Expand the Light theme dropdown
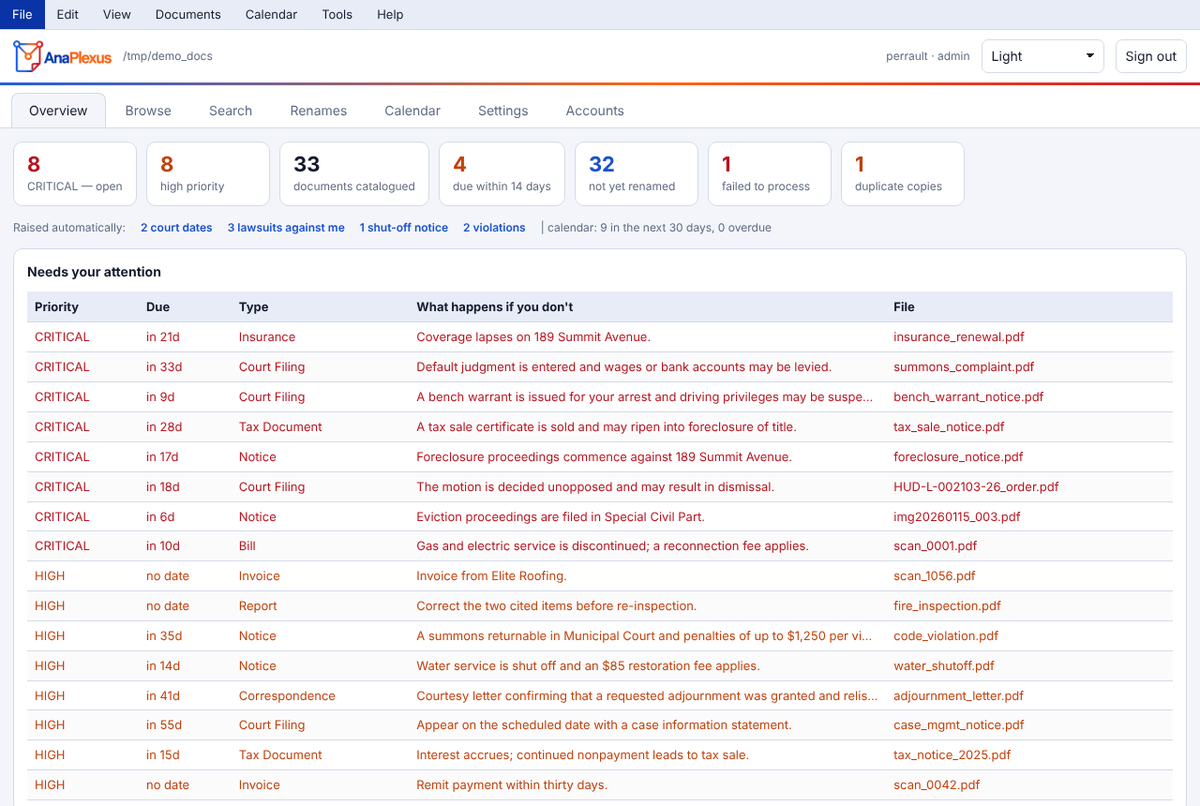The width and height of the screenshot is (1200, 806). pyautogui.click(x=1042, y=56)
